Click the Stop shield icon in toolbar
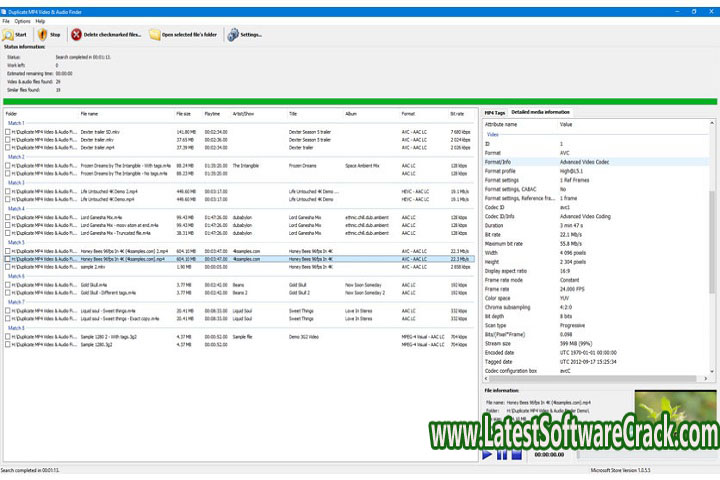This screenshot has height=480, width=720. click(42, 34)
